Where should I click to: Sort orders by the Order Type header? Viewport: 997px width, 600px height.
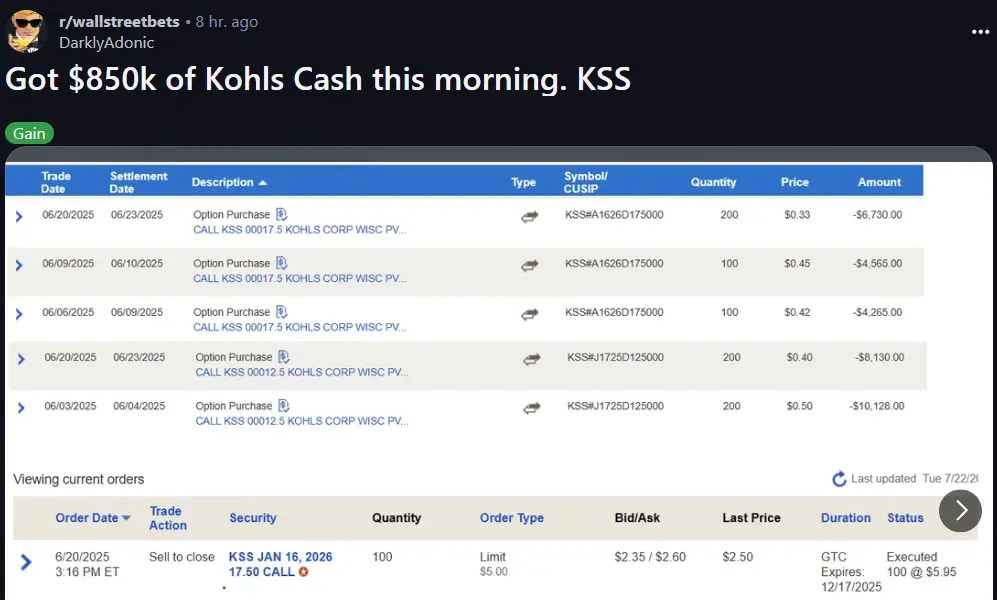512,518
